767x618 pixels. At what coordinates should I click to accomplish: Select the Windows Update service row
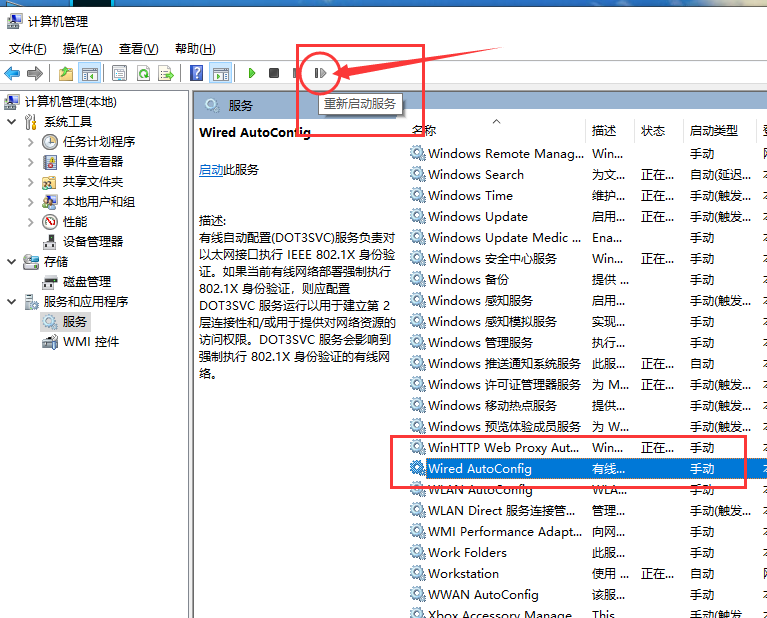(478, 217)
